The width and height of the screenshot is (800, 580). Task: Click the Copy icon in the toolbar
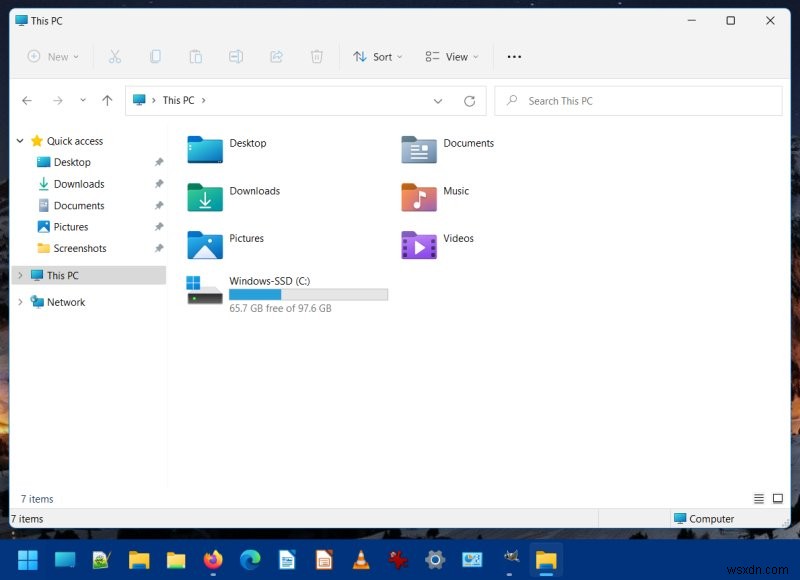156,57
